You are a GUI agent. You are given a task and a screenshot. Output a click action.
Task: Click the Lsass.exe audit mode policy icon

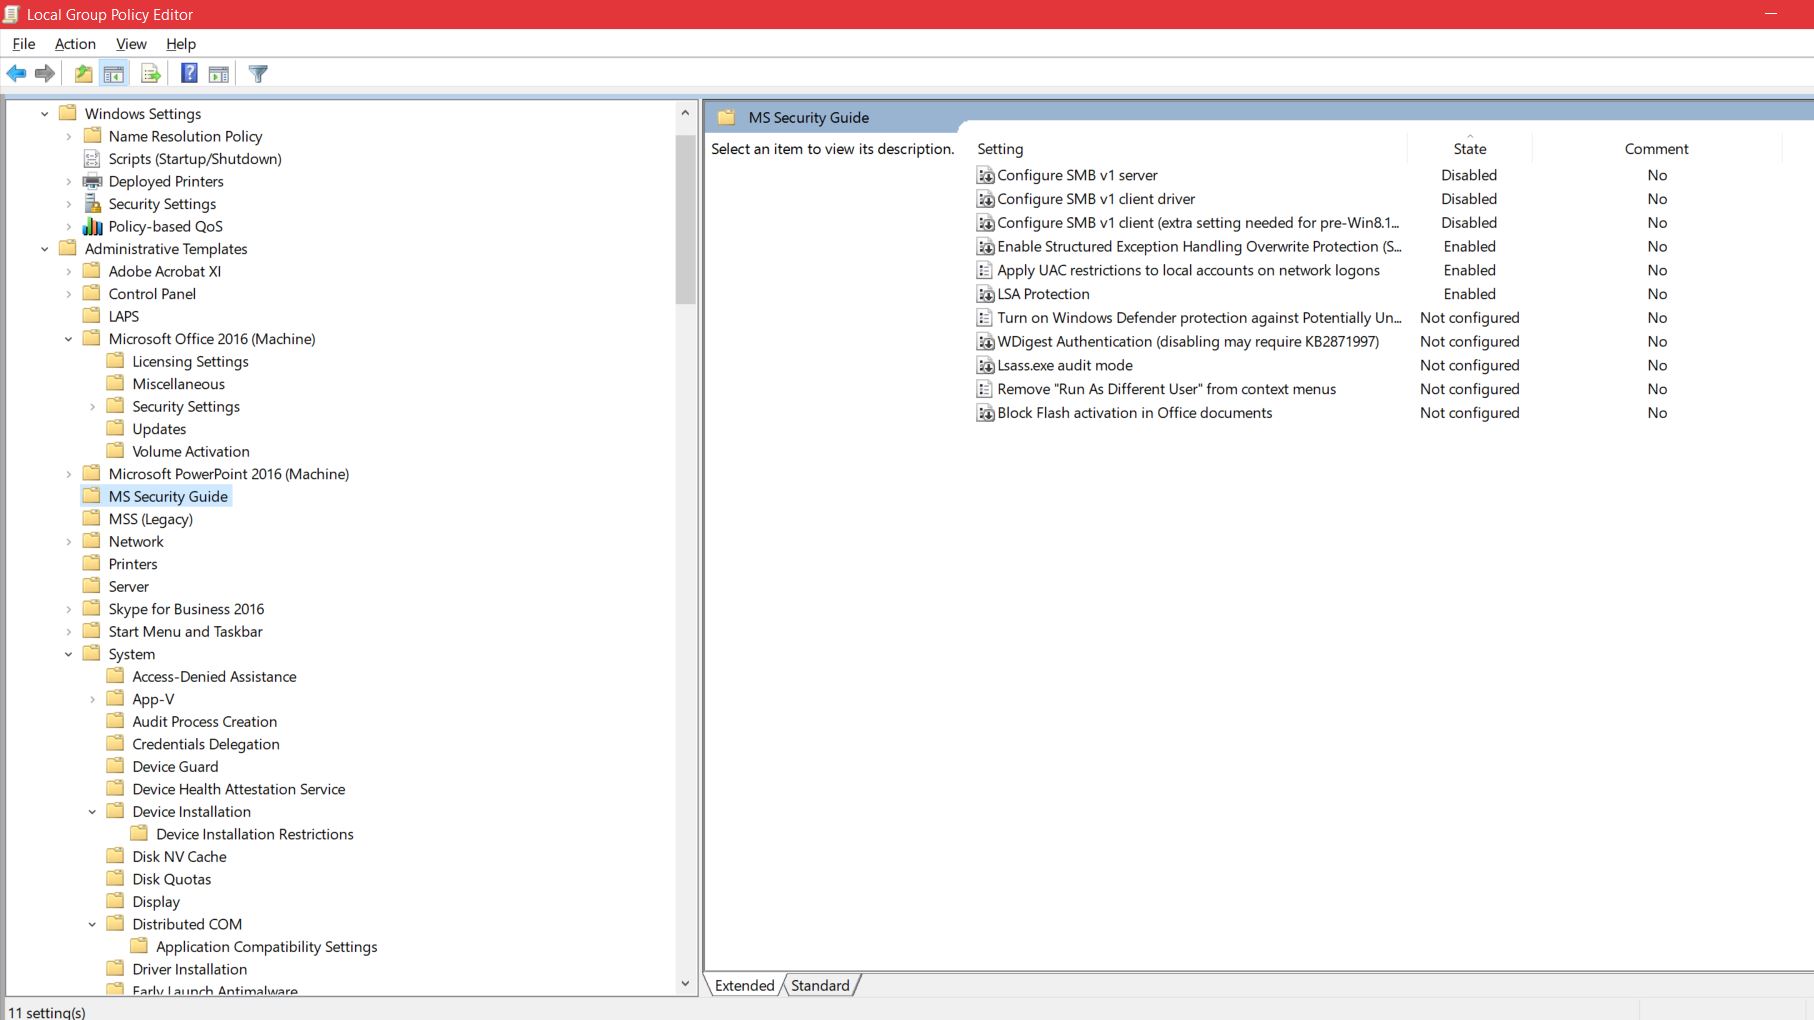point(985,365)
